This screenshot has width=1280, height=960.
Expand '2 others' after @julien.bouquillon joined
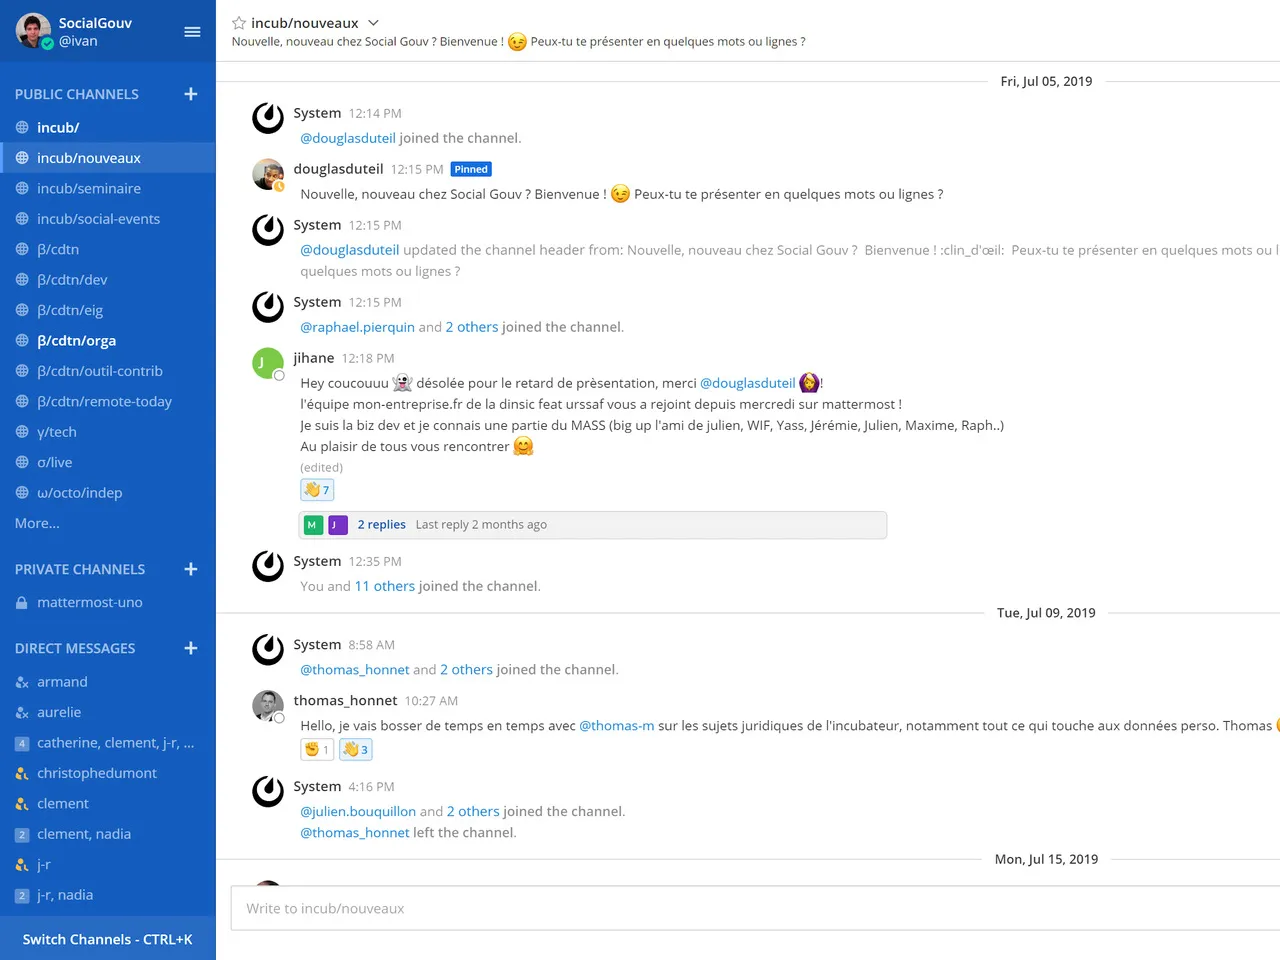pos(473,812)
